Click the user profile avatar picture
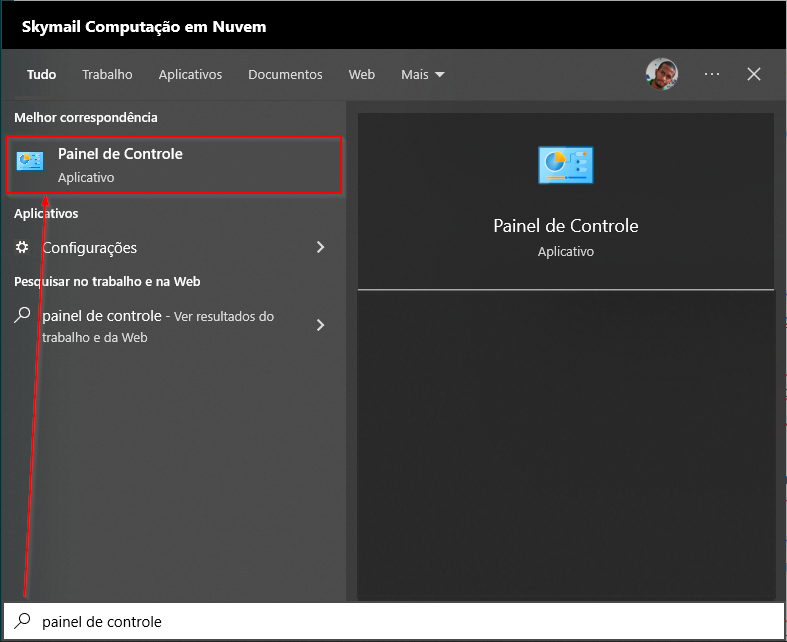This screenshot has height=642, width=787. click(x=662, y=74)
